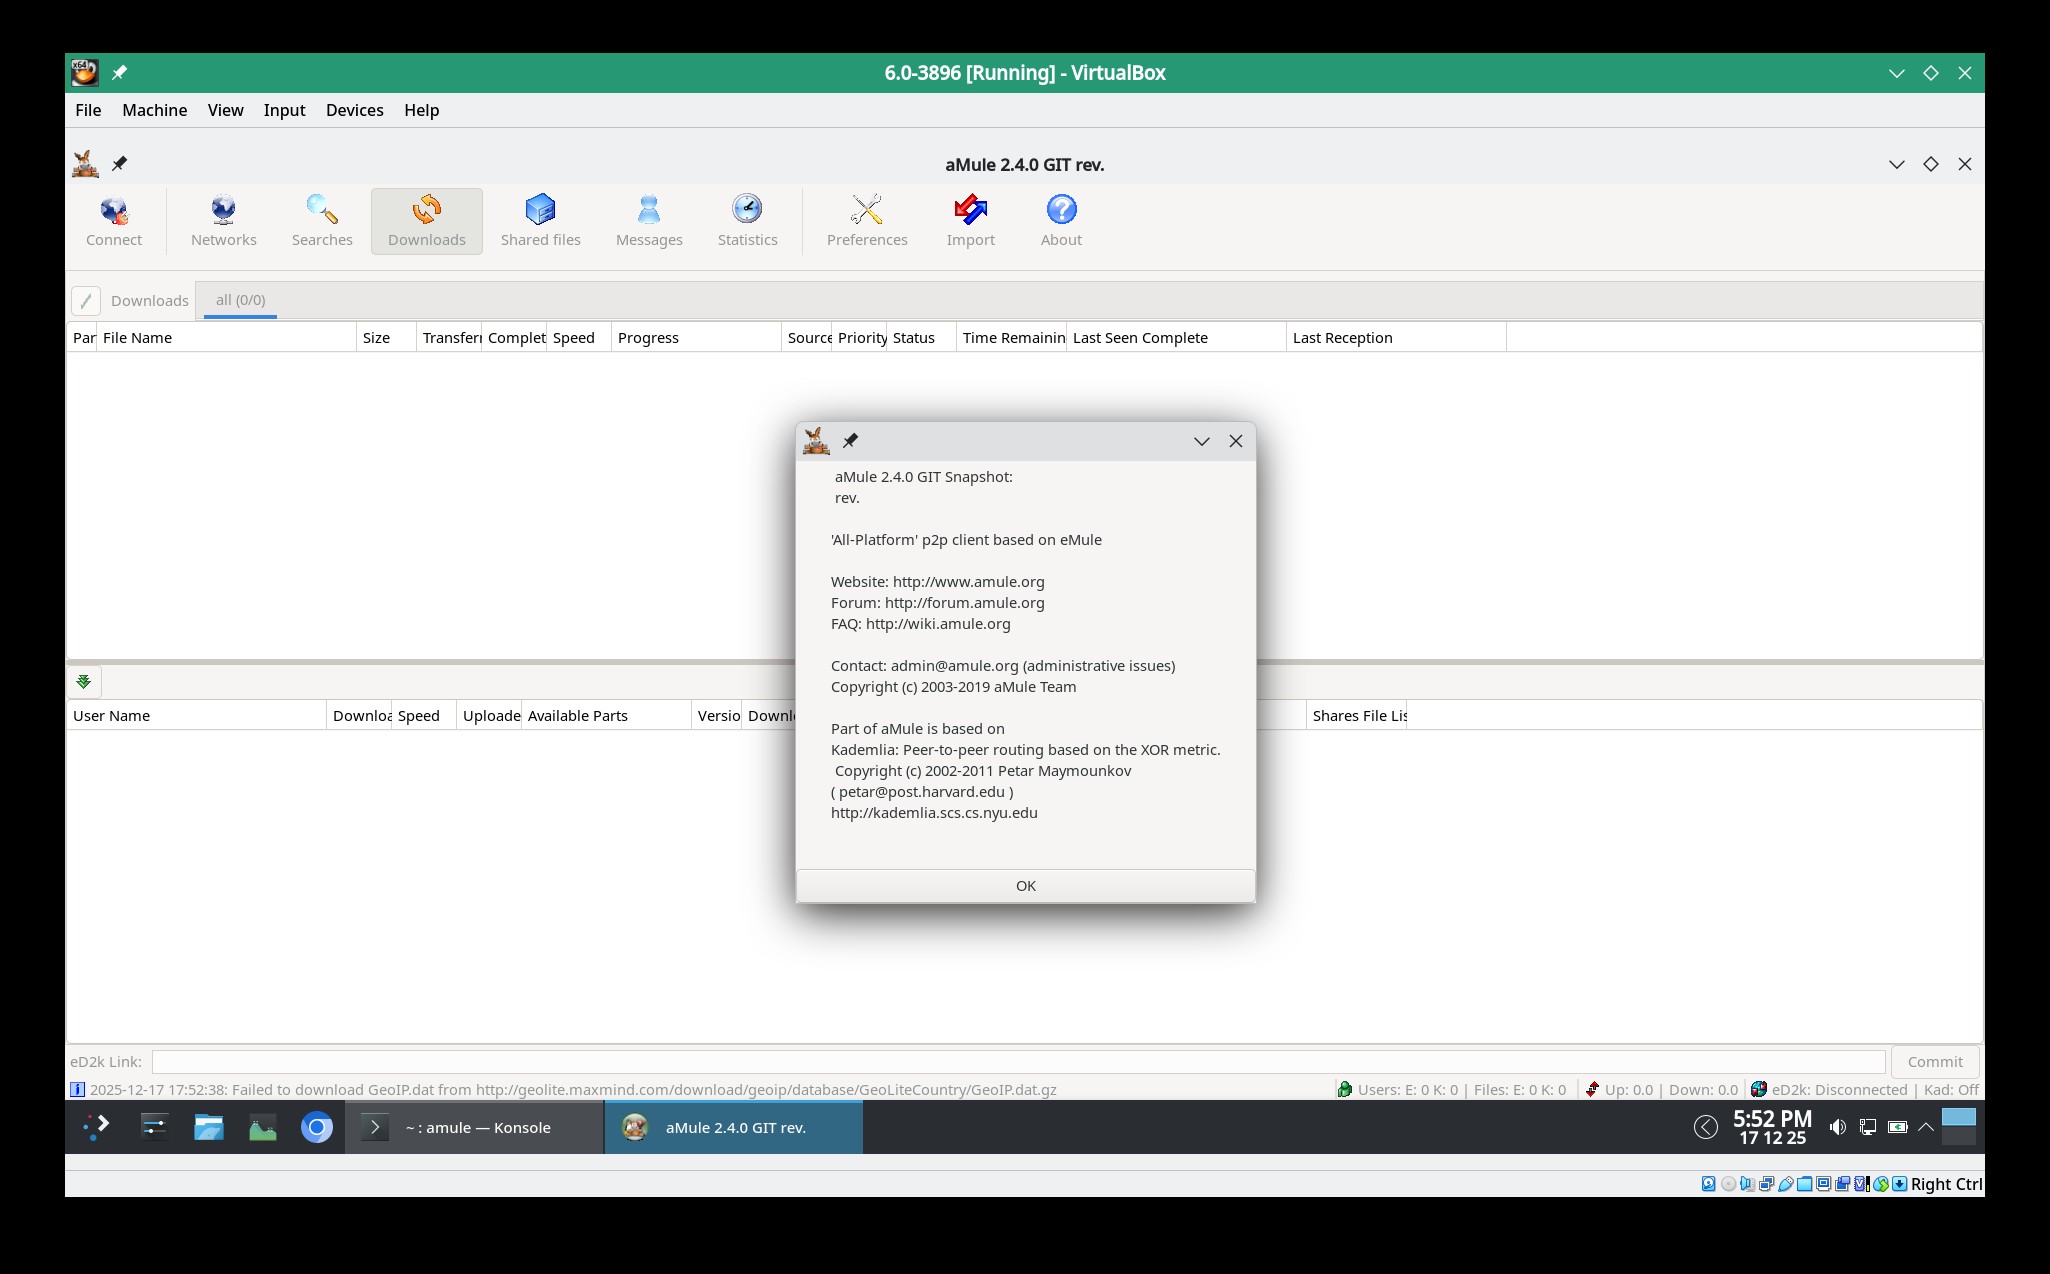Toggle pin on the About dialog
Screen dimensions: 2050x1274
coord(850,441)
